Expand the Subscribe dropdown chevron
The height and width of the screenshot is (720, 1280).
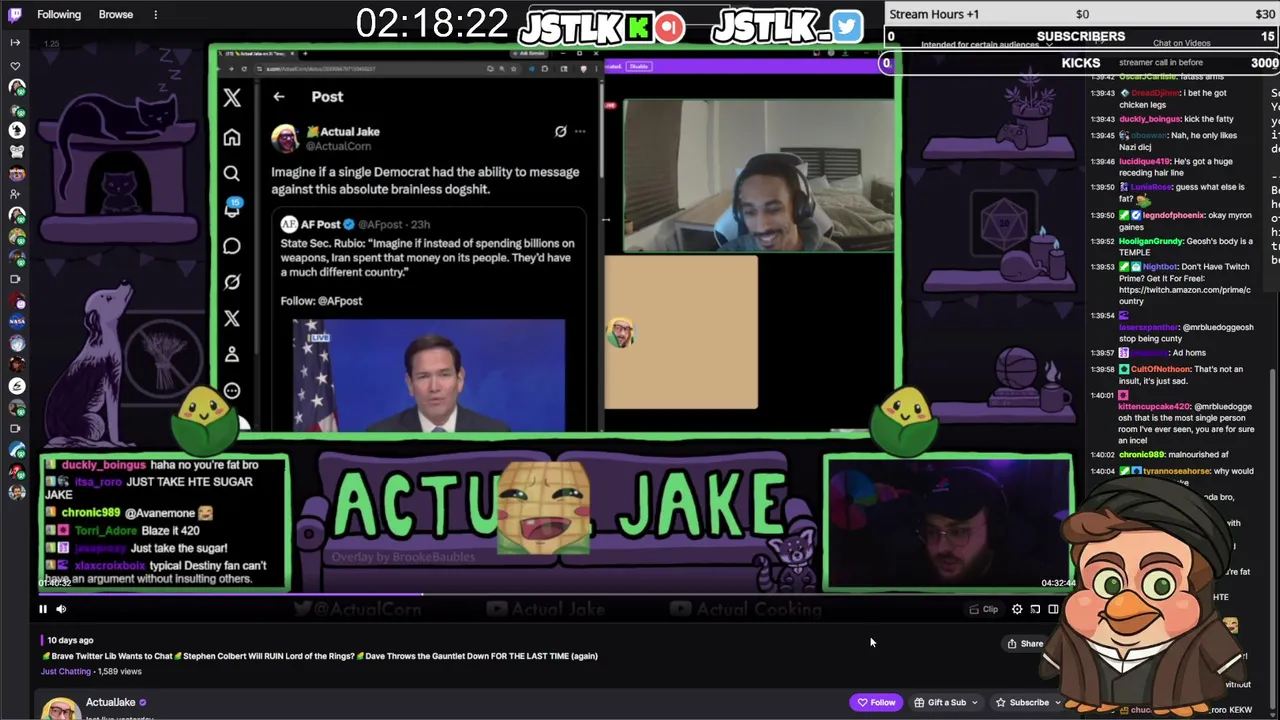click(x=1057, y=702)
